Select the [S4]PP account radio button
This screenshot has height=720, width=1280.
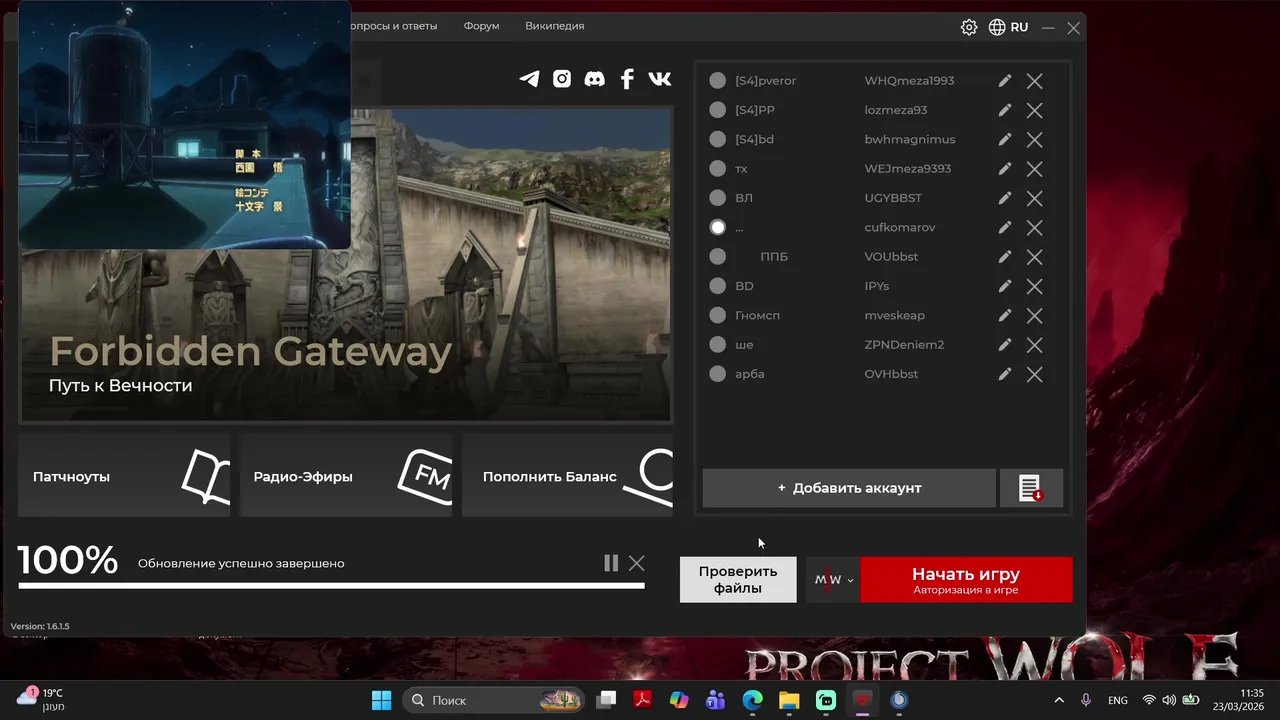[x=717, y=110]
